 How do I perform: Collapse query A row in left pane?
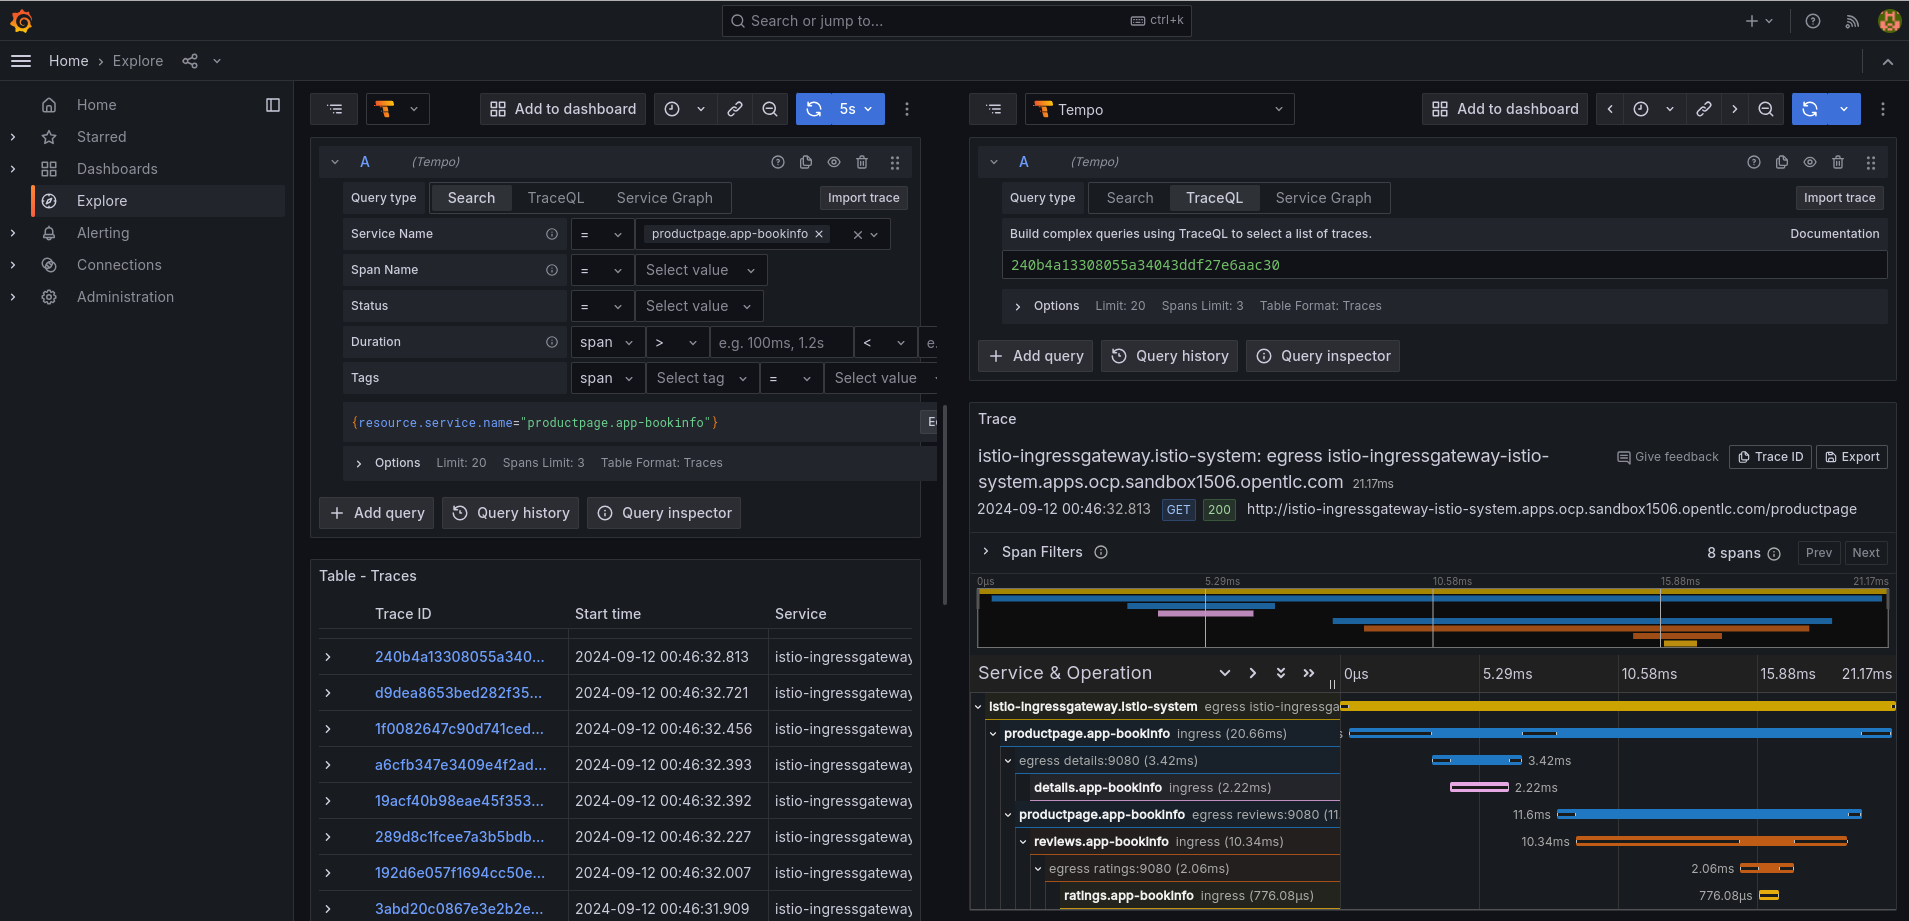(x=335, y=162)
